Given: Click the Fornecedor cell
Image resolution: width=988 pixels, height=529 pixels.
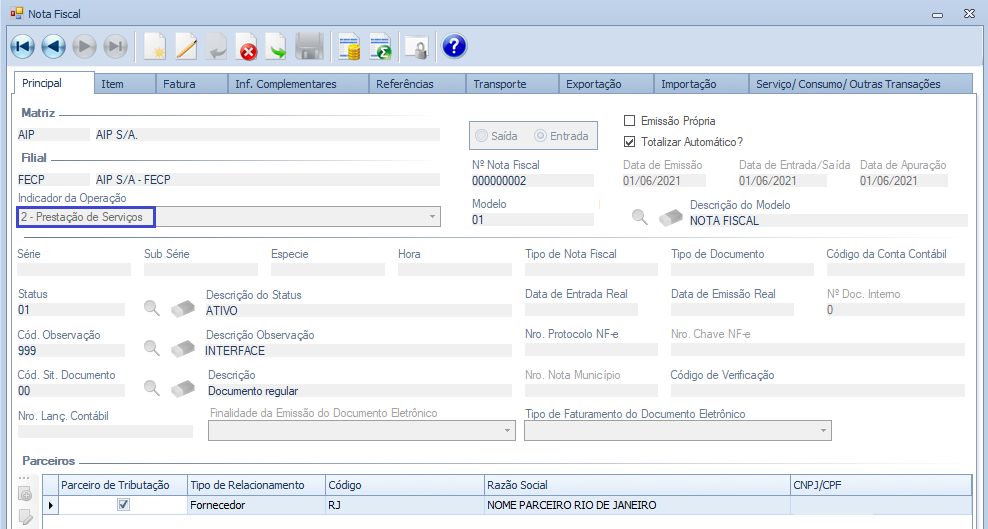Looking at the screenshot, I should [x=256, y=505].
